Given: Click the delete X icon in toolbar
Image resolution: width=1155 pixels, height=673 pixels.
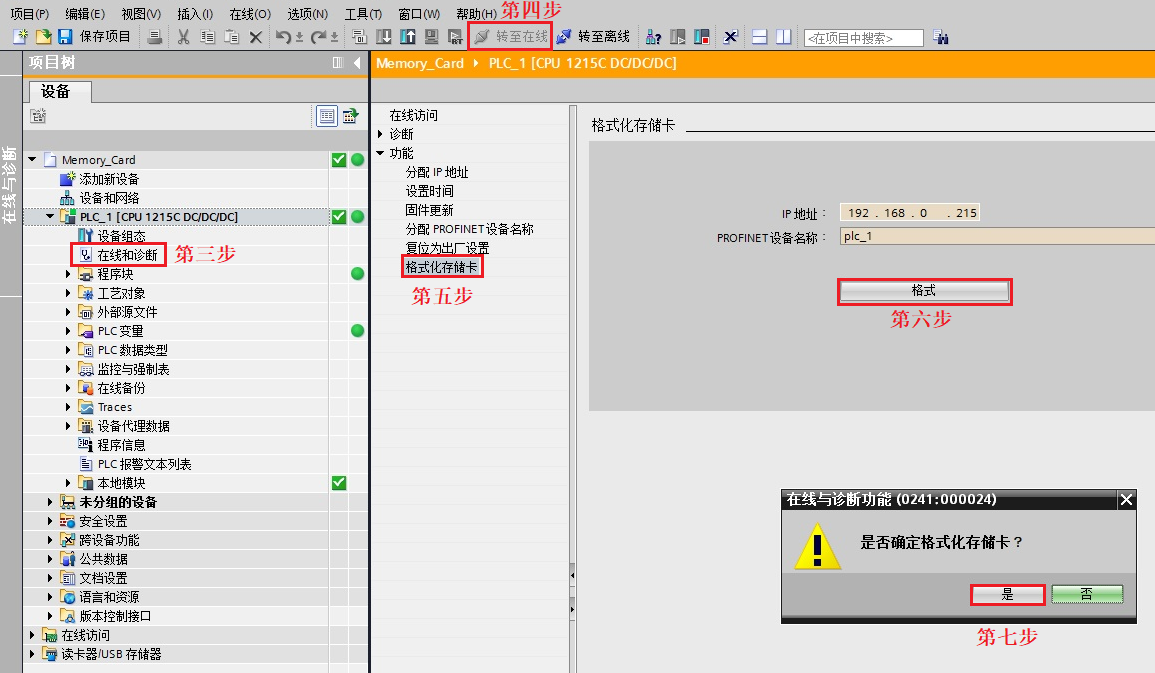Looking at the screenshot, I should (256, 37).
